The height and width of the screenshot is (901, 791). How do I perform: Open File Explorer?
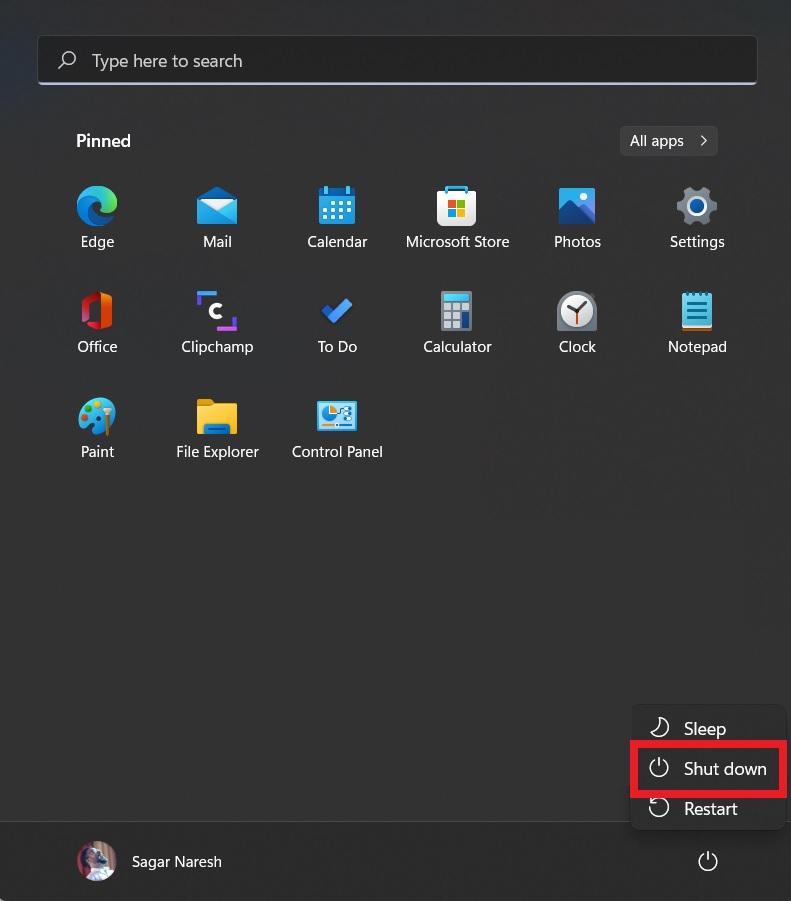217,428
